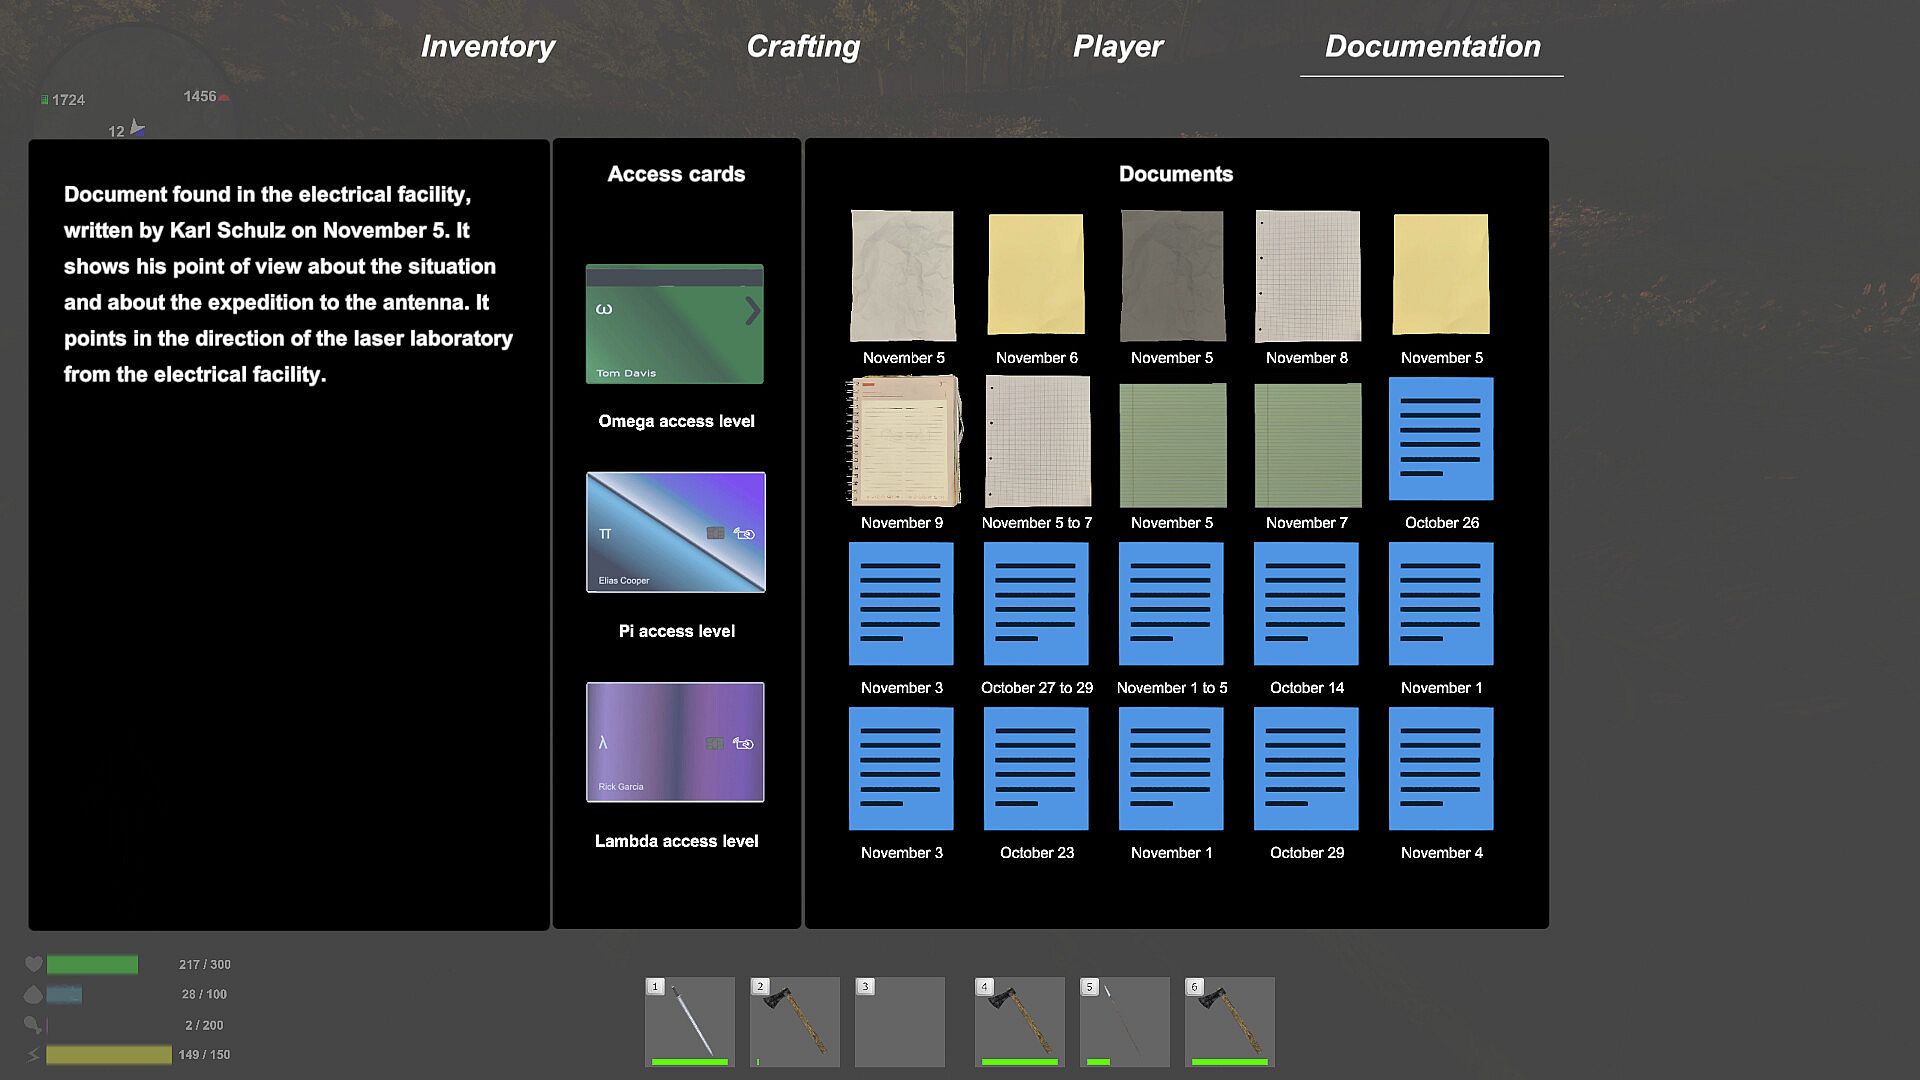Open the Inventory tab

pyautogui.click(x=487, y=46)
